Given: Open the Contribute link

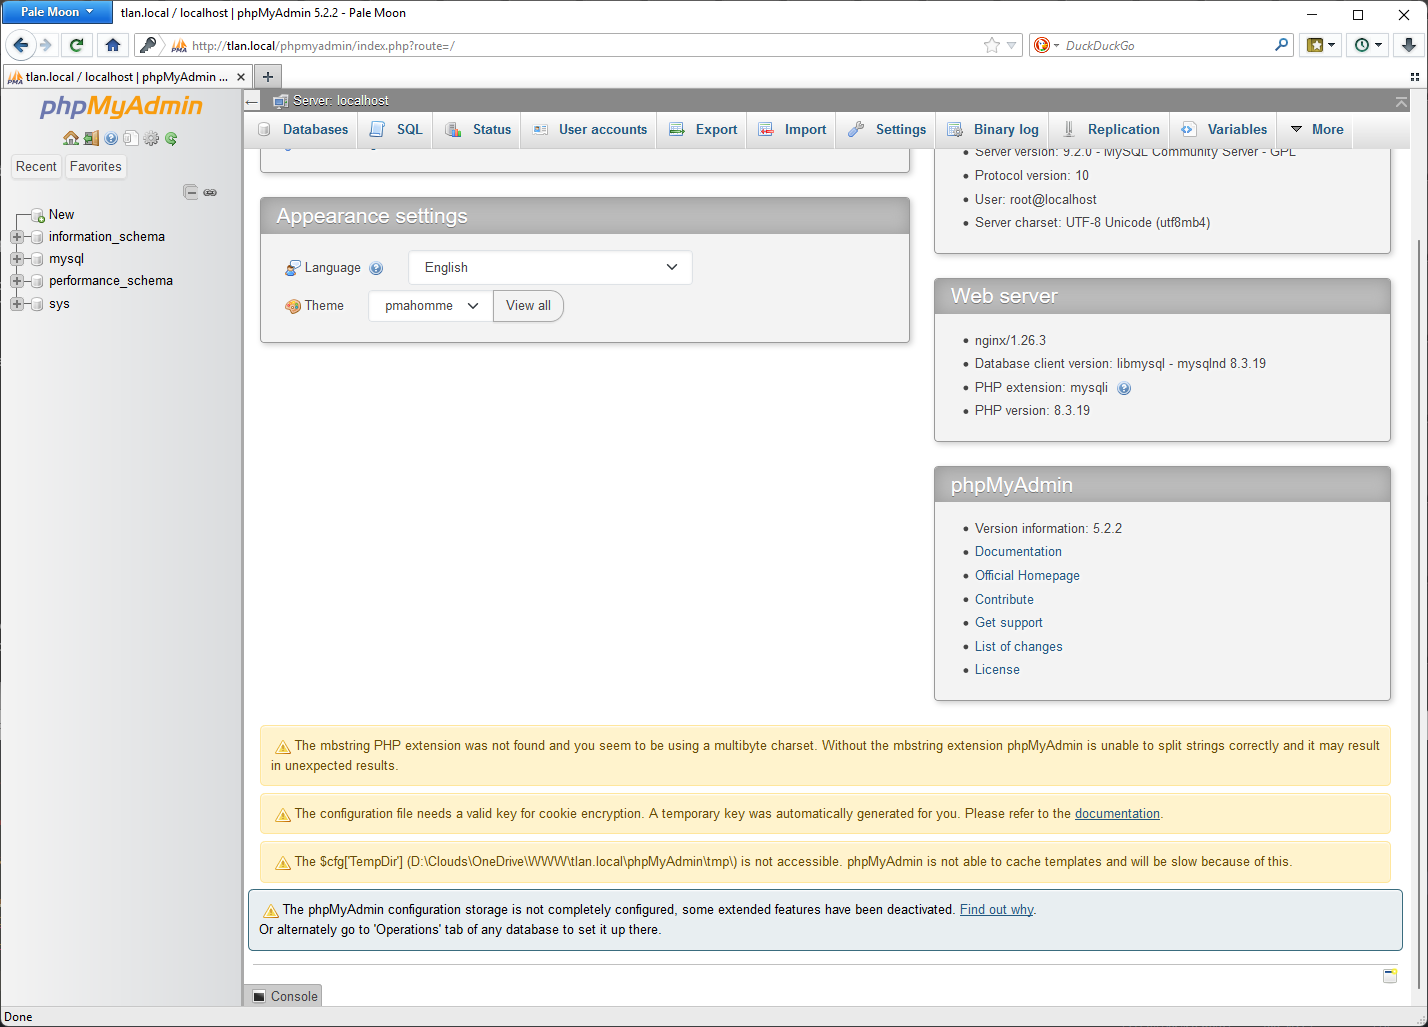Looking at the screenshot, I should [x=1004, y=600].
